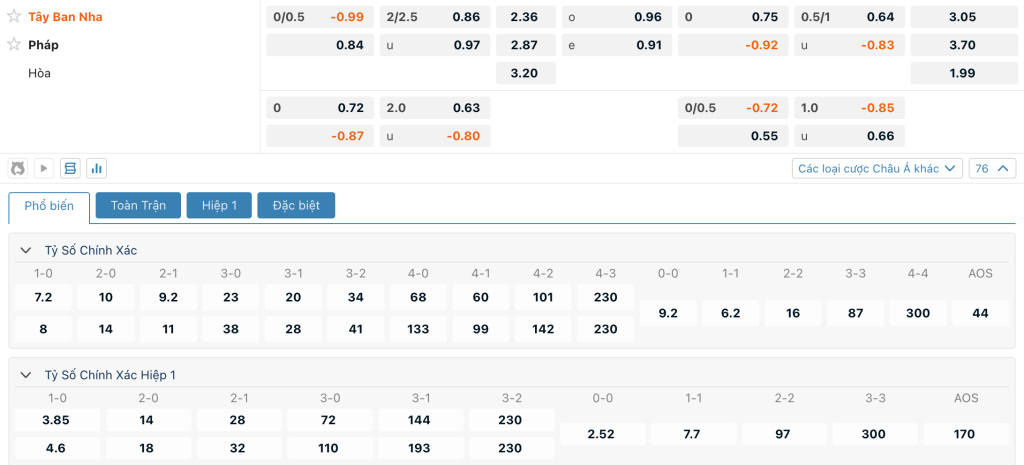This screenshot has height=465, width=1024.
Task: Collapse the 76 markets counter
Action: point(992,168)
